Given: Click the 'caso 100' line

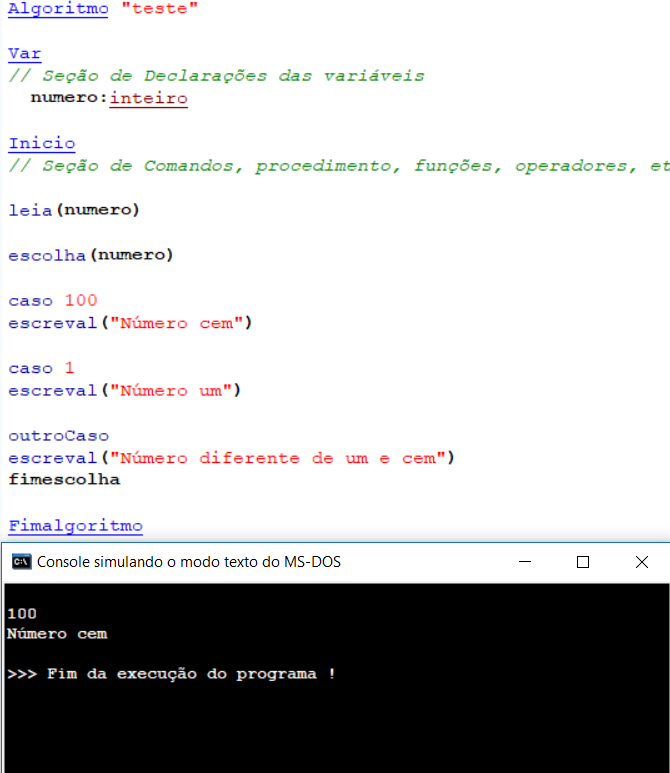Looking at the screenshot, I should click(53, 300).
